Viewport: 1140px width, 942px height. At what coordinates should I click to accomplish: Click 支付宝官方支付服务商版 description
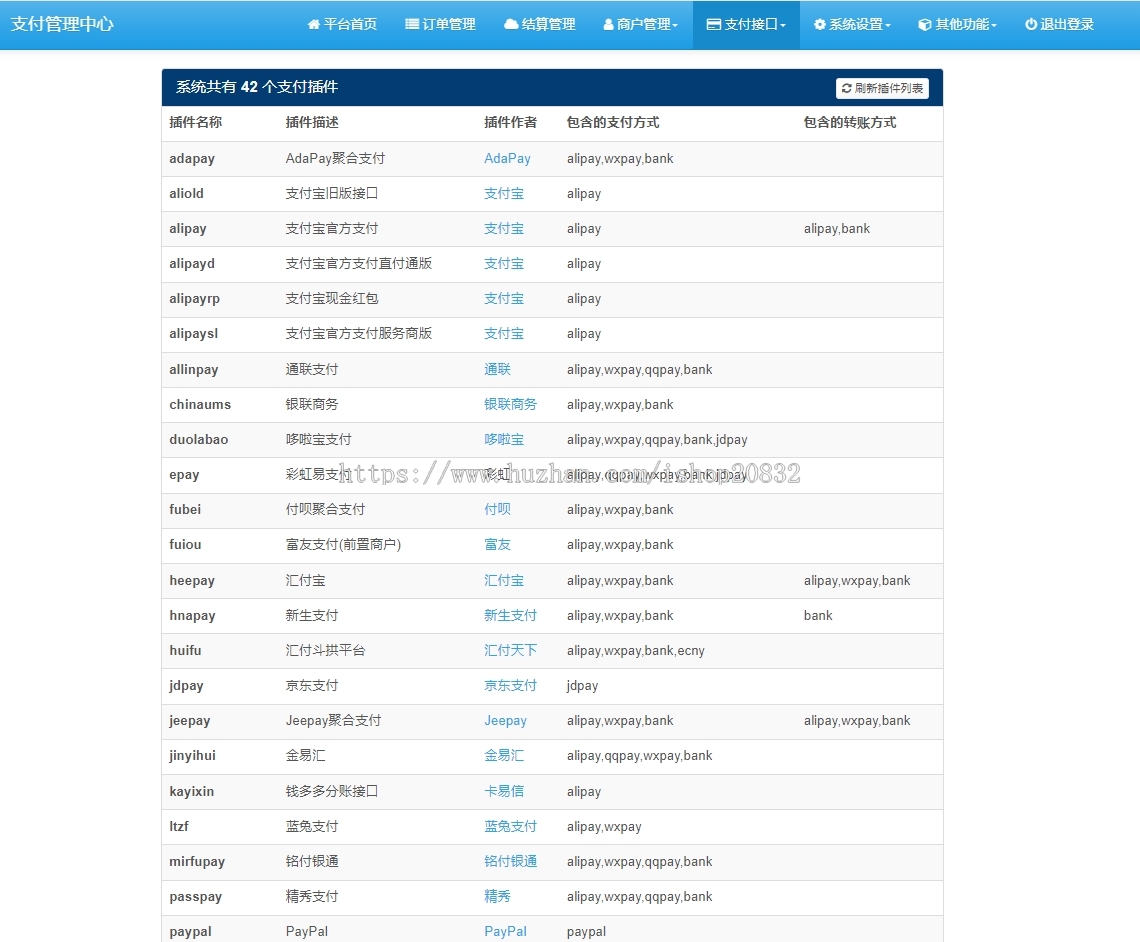pyautogui.click(x=358, y=334)
